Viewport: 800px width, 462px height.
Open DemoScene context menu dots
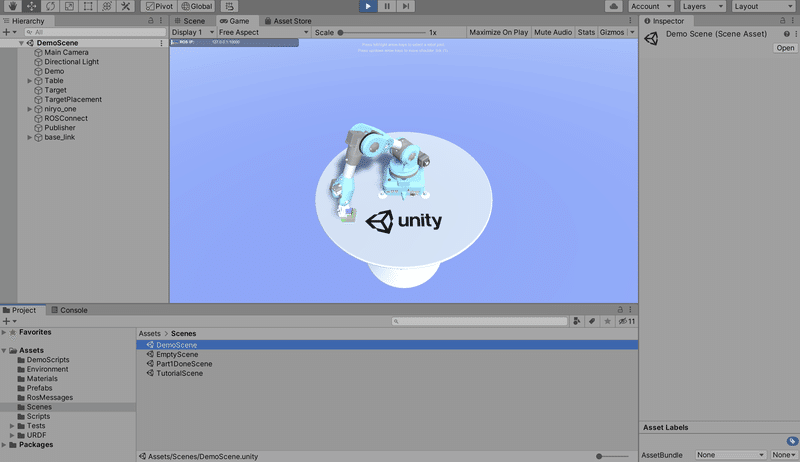(162, 43)
